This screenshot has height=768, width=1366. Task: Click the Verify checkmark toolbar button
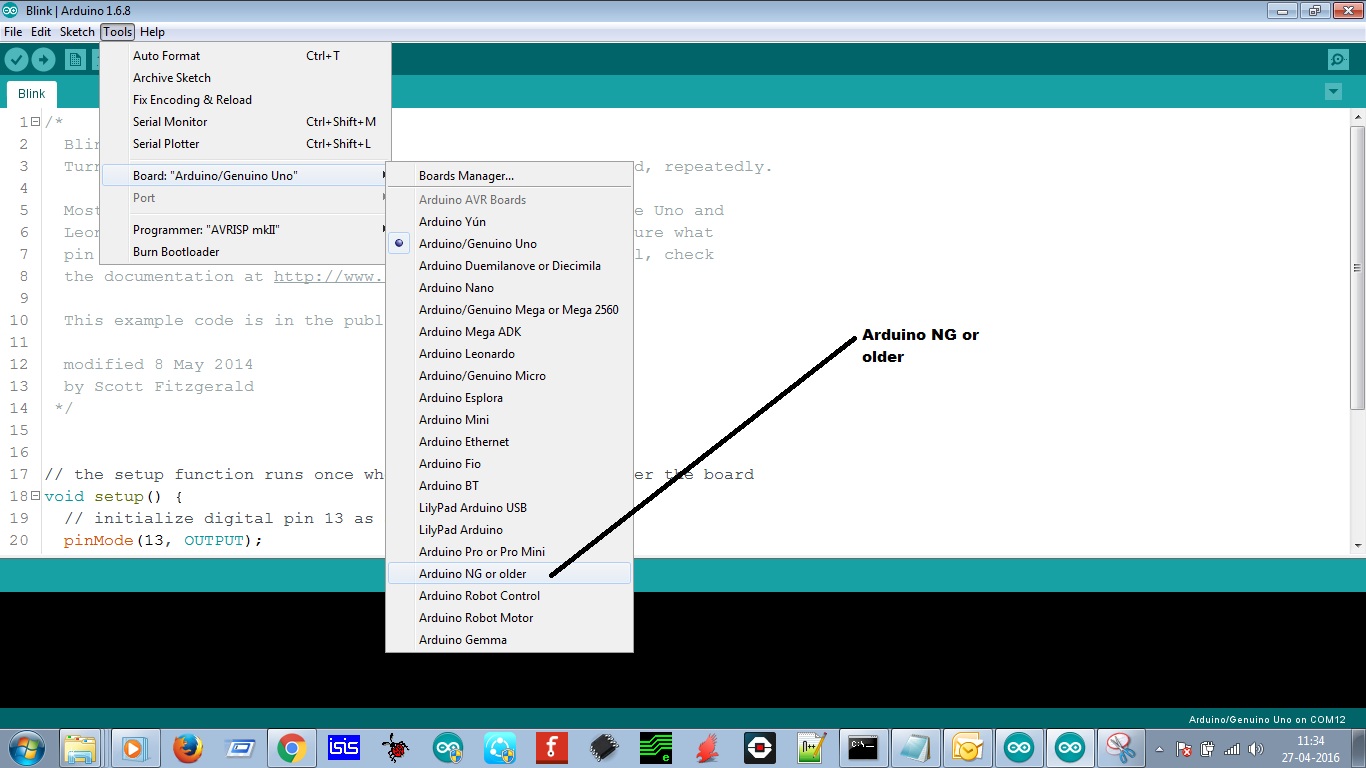[x=16, y=60]
